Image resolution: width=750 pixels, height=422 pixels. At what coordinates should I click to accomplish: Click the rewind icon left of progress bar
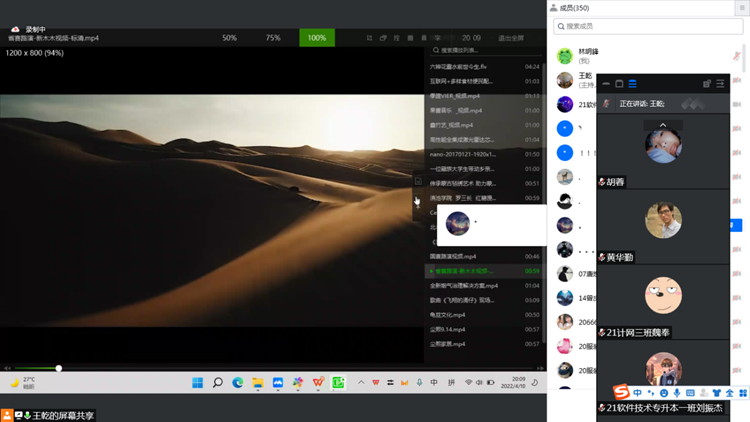pos(7,368)
